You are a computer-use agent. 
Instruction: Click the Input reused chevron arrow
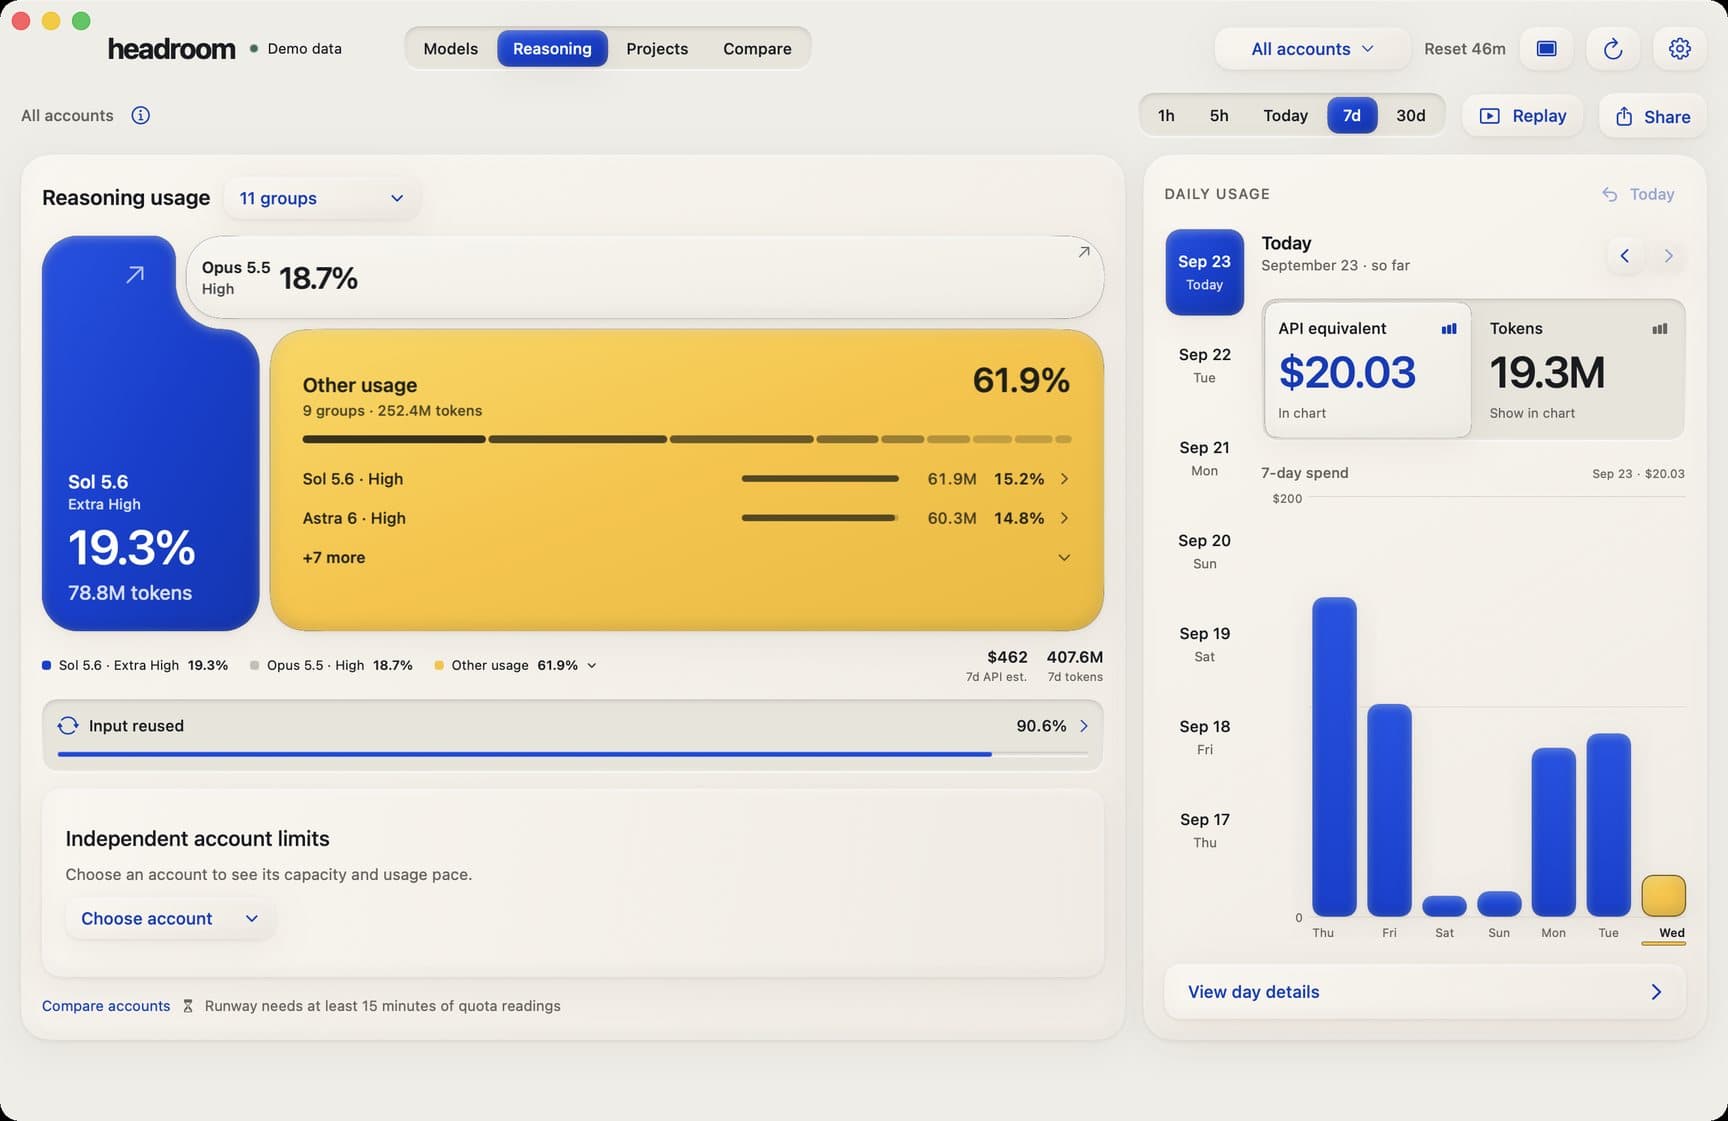click(x=1083, y=726)
